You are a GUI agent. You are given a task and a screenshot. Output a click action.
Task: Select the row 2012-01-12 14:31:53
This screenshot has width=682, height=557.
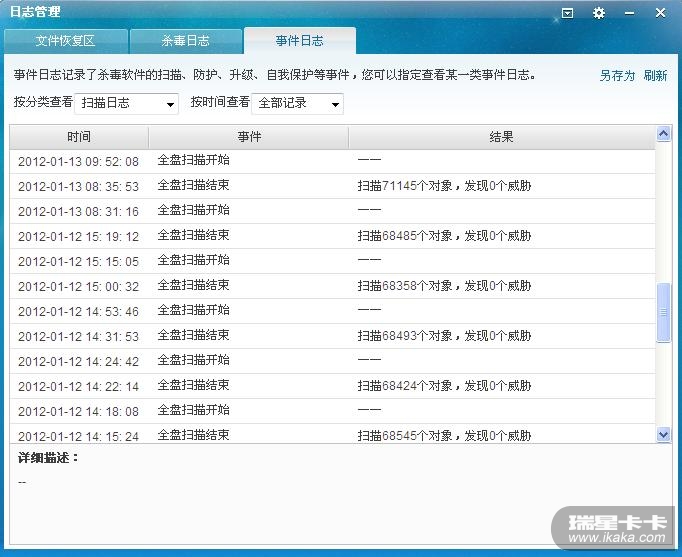click(x=332, y=336)
